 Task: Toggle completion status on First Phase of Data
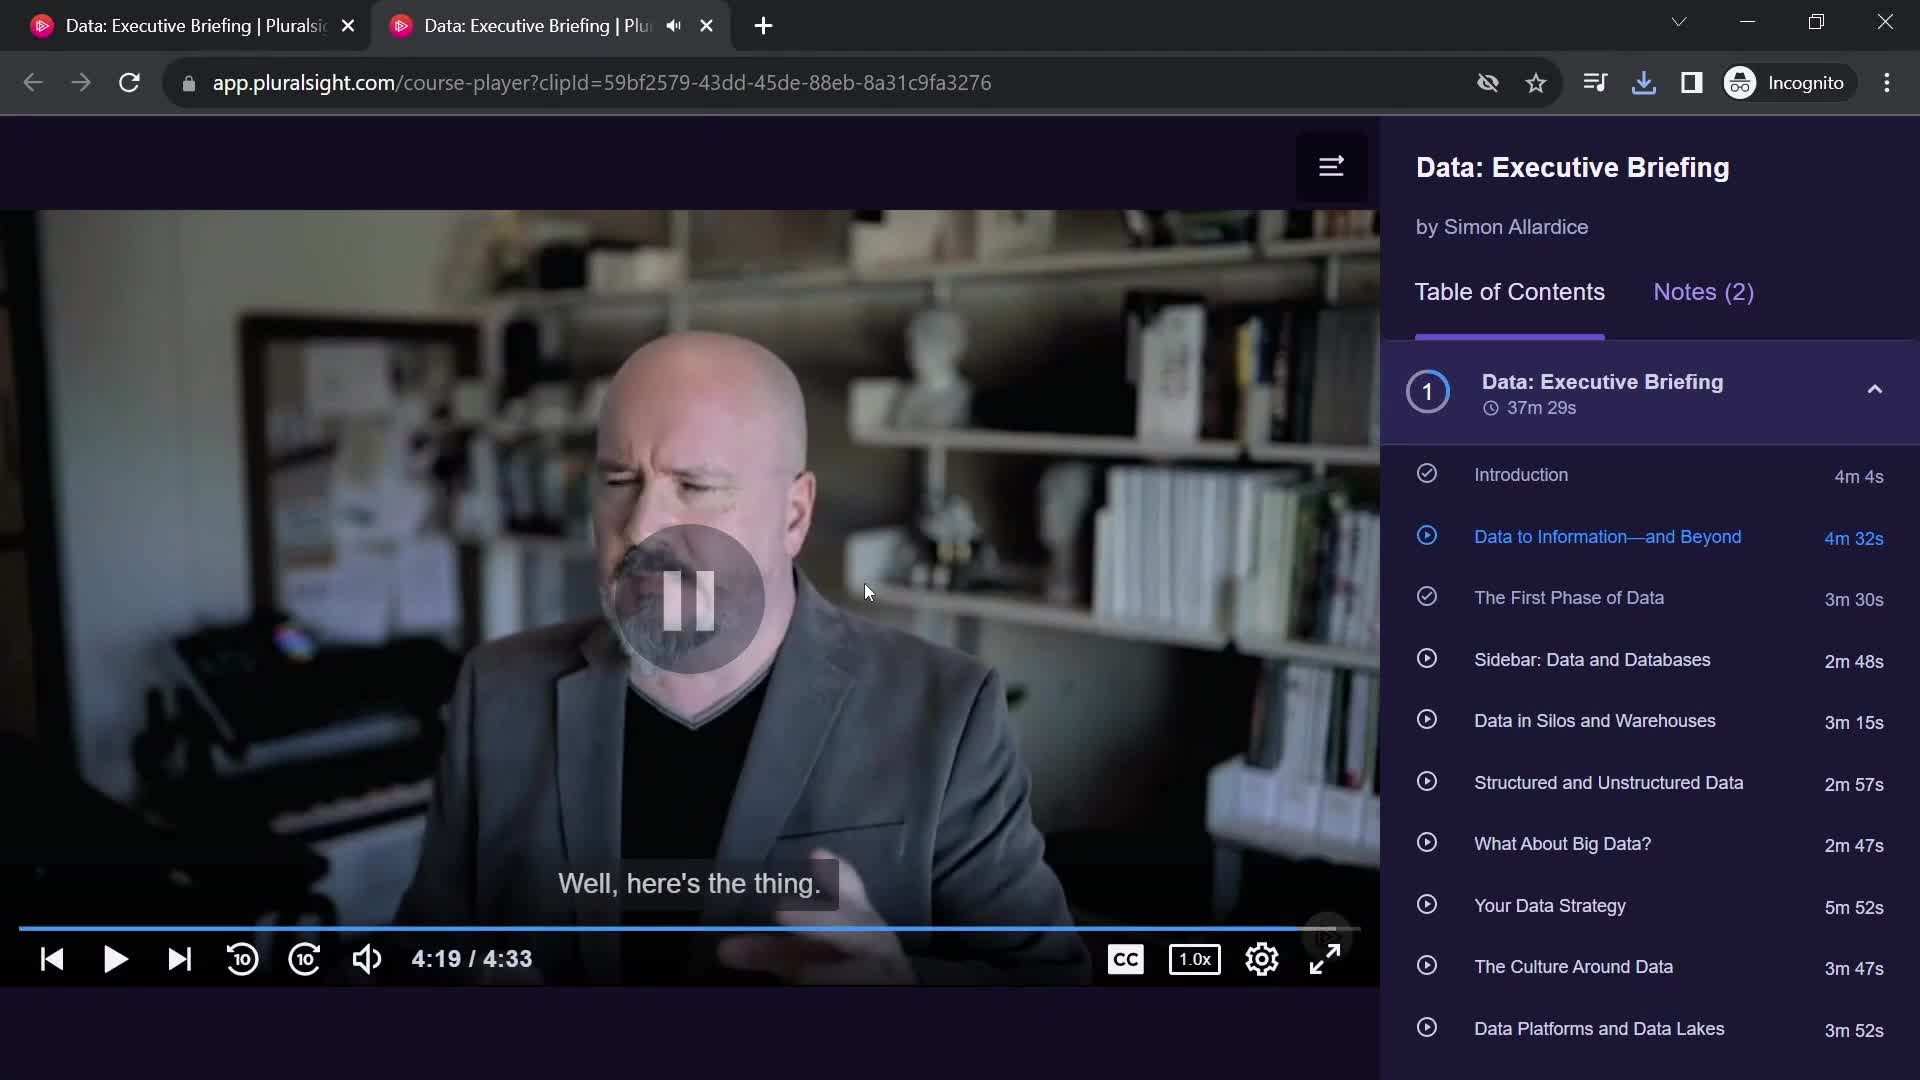point(1428,597)
